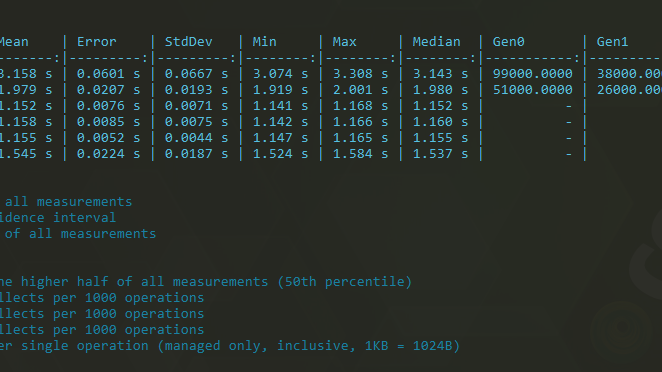Image resolution: width=662 pixels, height=372 pixels.
Task: Click the 0.0601 s error value
Action: (109, 74)
